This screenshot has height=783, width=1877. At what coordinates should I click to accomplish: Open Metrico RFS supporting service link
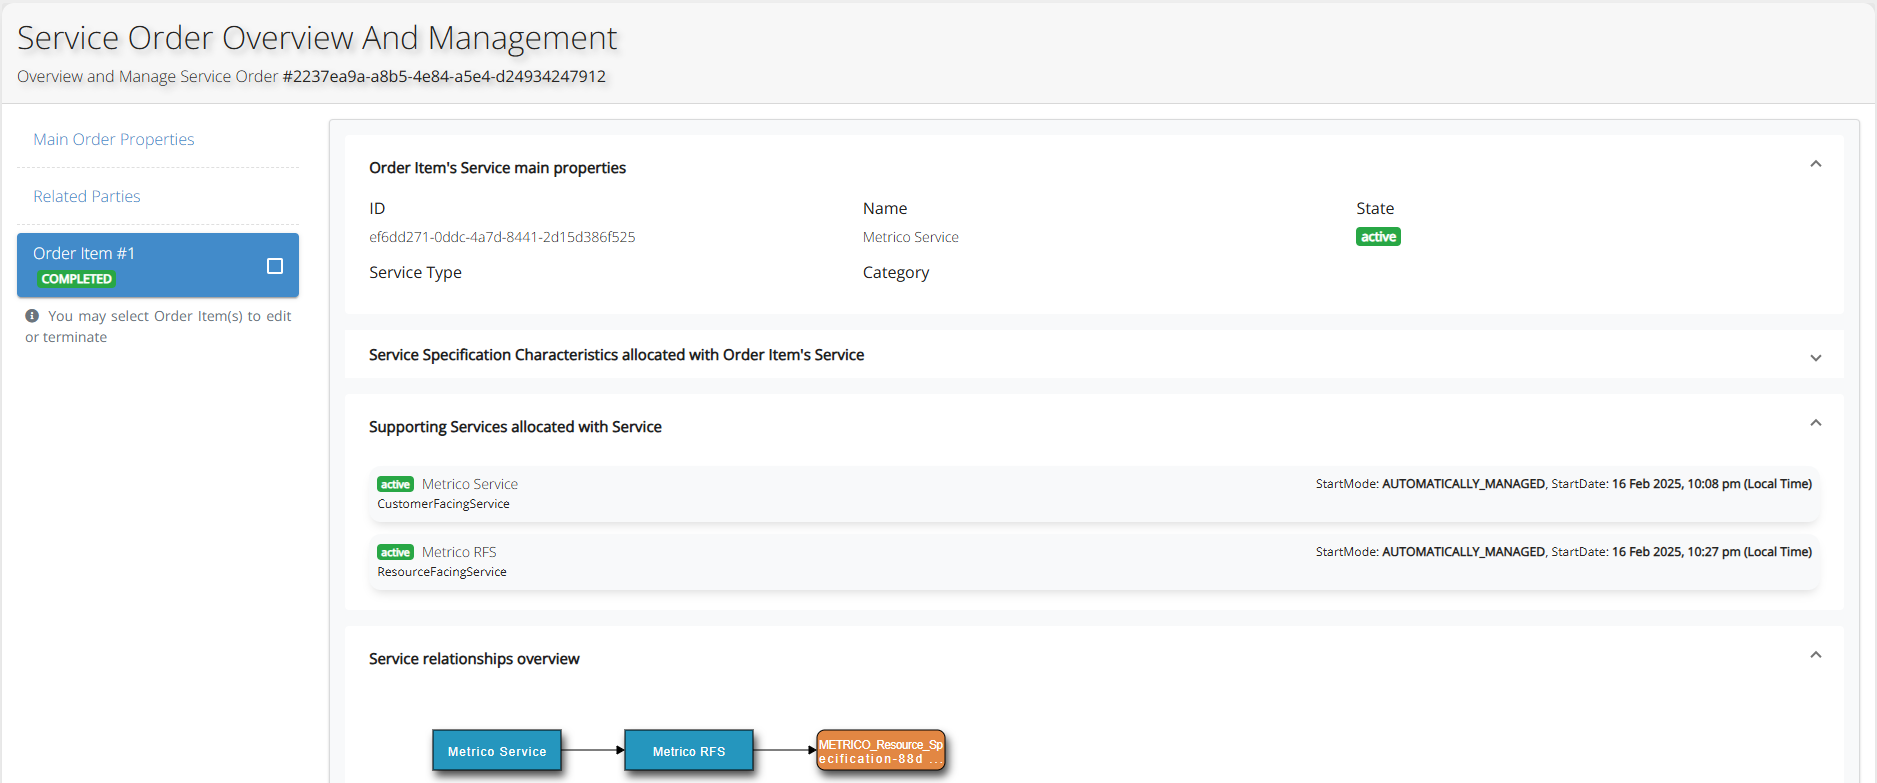click(459, 552)
